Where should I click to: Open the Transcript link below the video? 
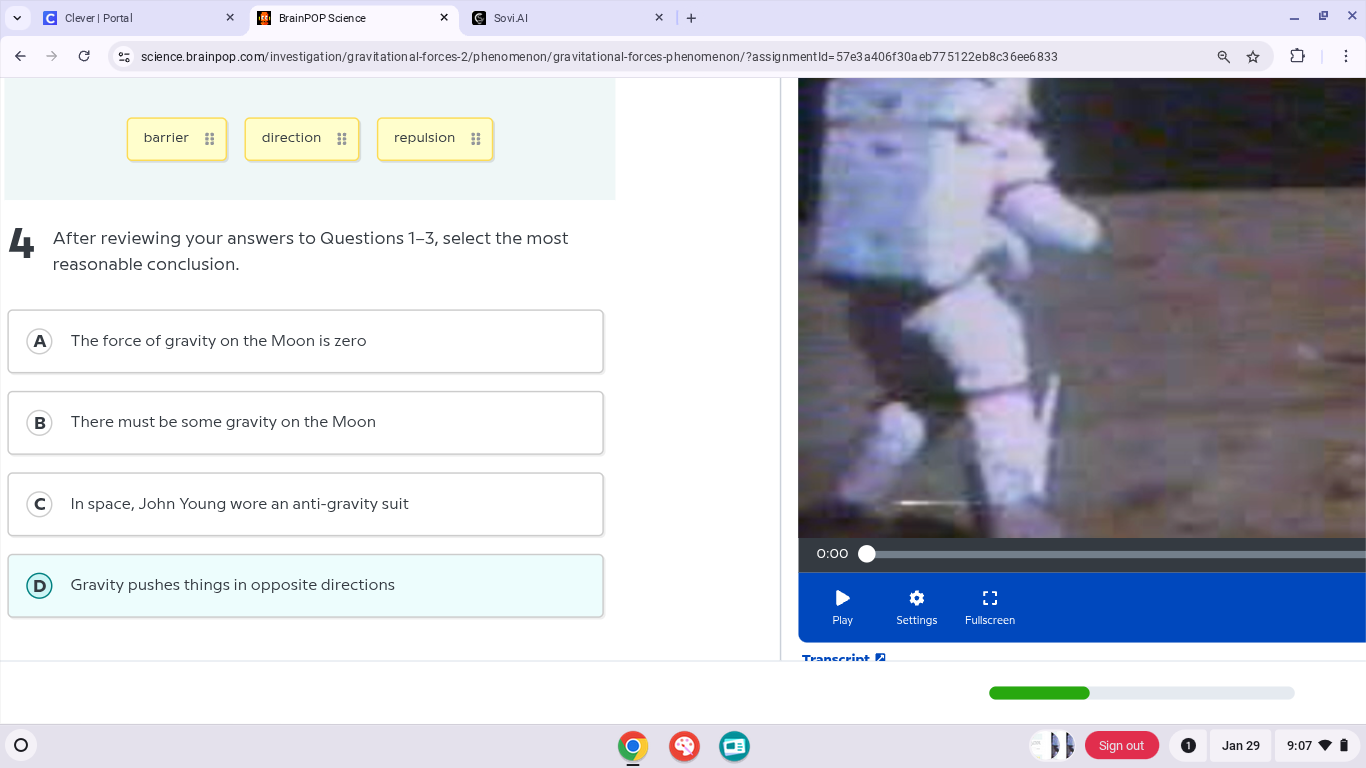tap(836, 658)
